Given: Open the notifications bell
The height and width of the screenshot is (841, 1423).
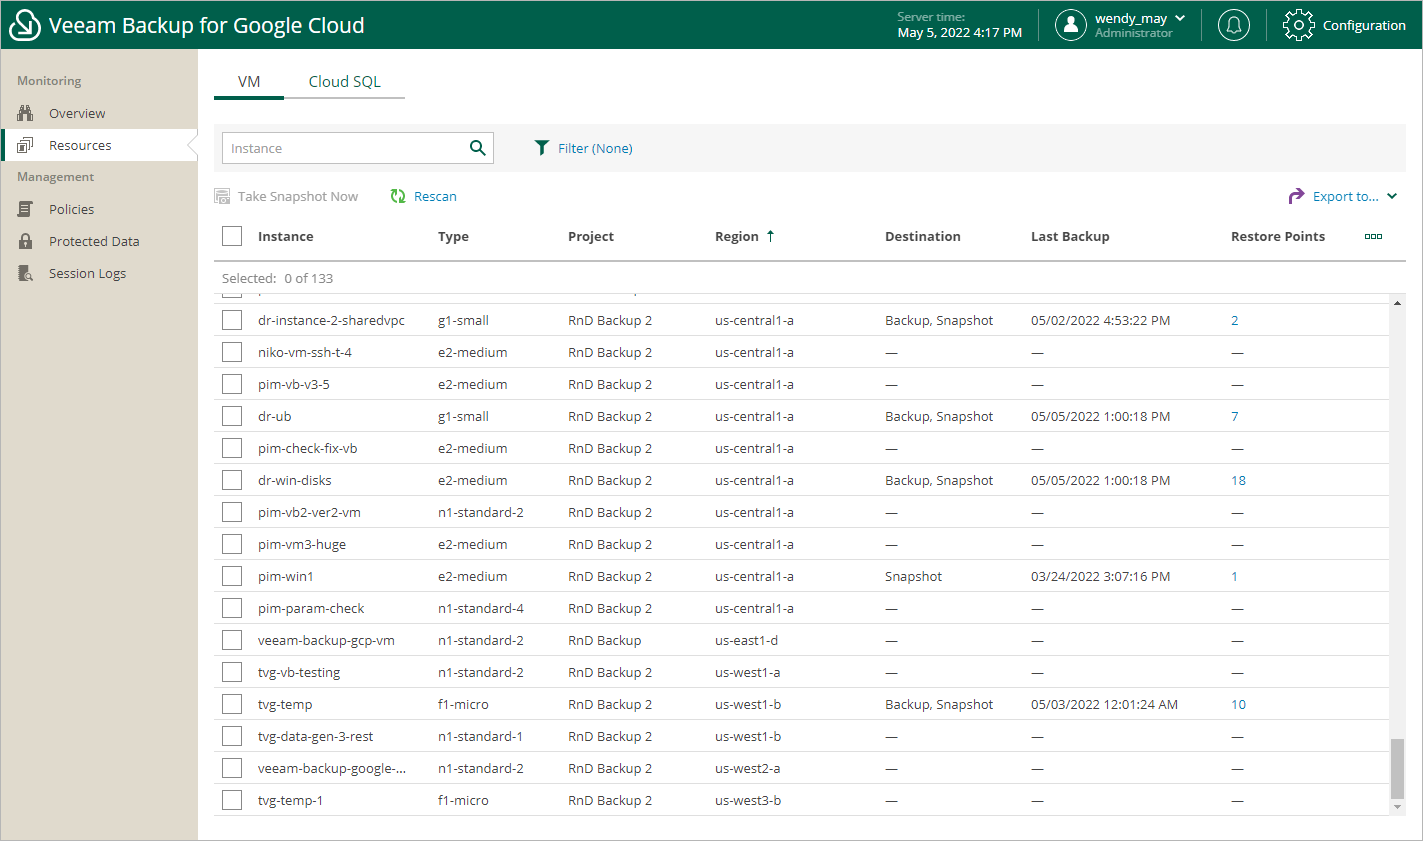Looking at the screenshot, I should click(1234, 25).
